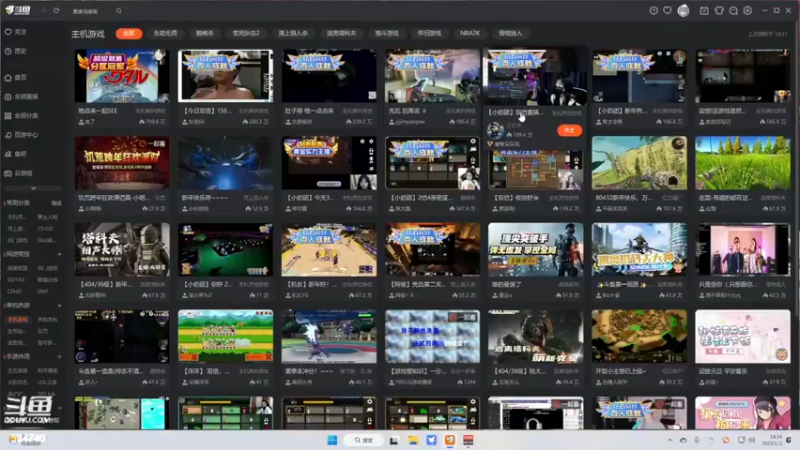Open 历史 history in the left sidebar
The width and height of the screenshot is (800, 450).
(16, 51)
